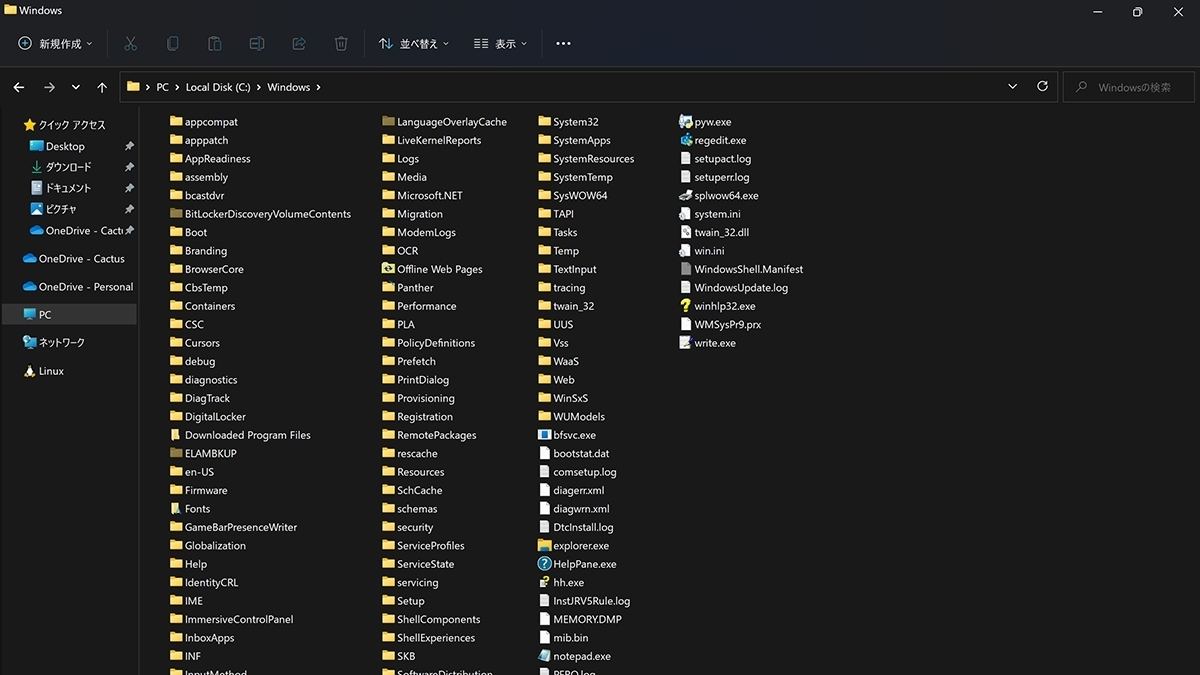The image size is (1200, 675).
Task: Open the three-dot more options menu
Action: pyautogui.click(x=563, y=44)
